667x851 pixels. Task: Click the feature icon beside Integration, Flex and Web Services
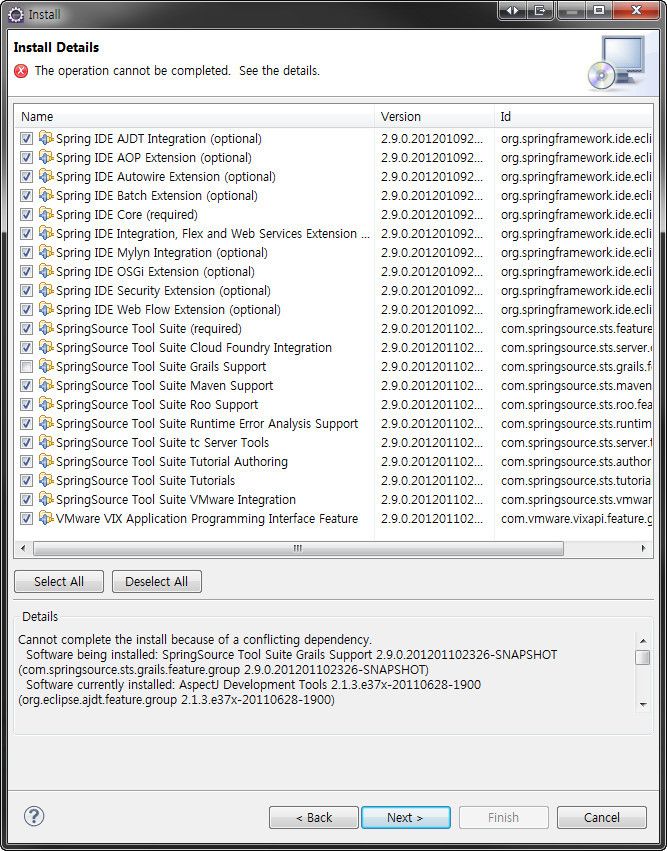(x=46, y=233)
